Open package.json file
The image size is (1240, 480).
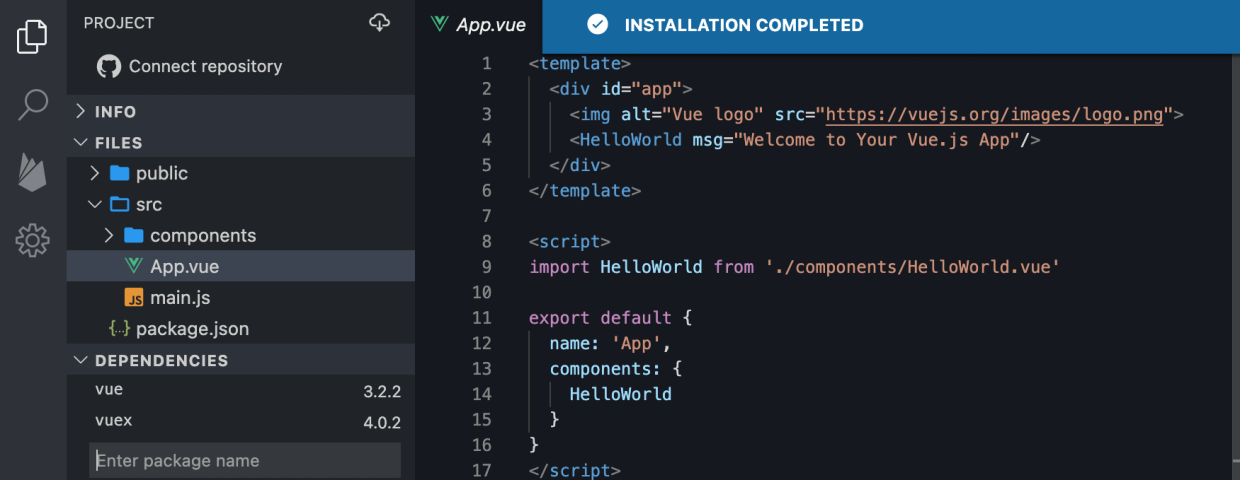tap(241, 328)
